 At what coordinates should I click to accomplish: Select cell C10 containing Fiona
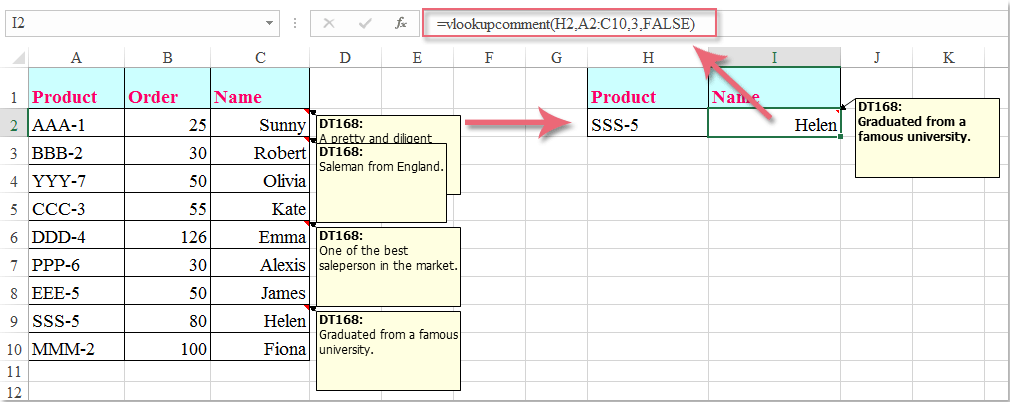pos(260,349)
